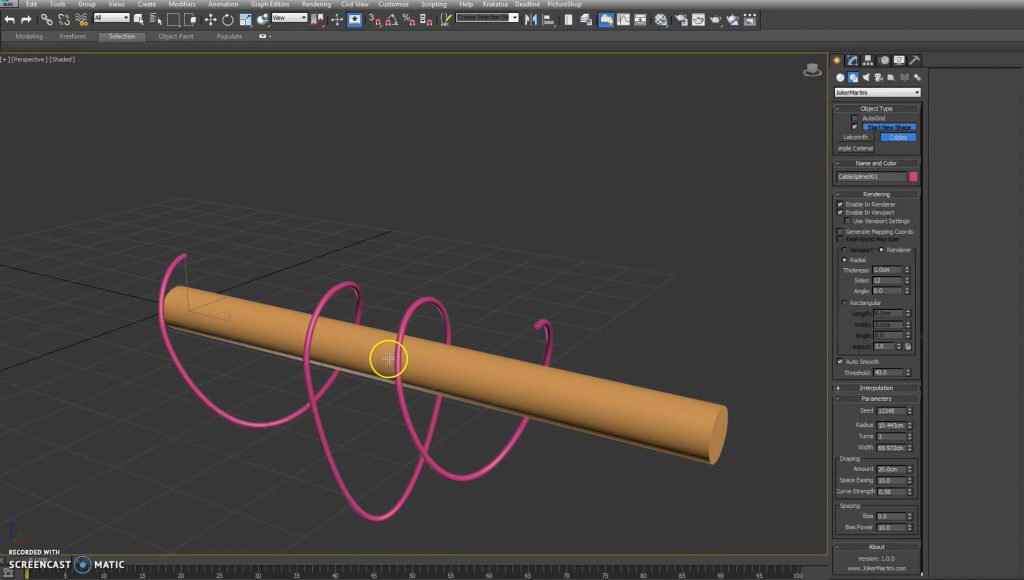The image size is (1024, 580).
Task: Toggle the Enable In Renderer checkbox
Action: point(840,204)
